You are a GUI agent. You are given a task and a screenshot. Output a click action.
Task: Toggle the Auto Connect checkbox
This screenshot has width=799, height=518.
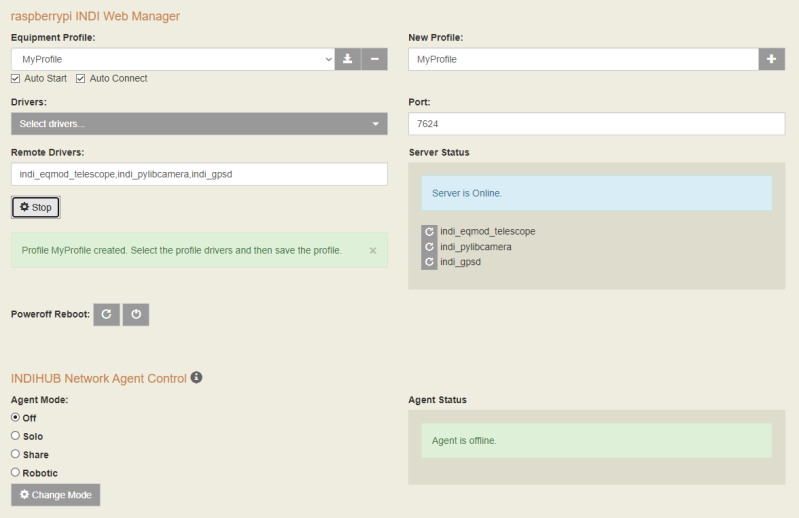coord(81,78)
